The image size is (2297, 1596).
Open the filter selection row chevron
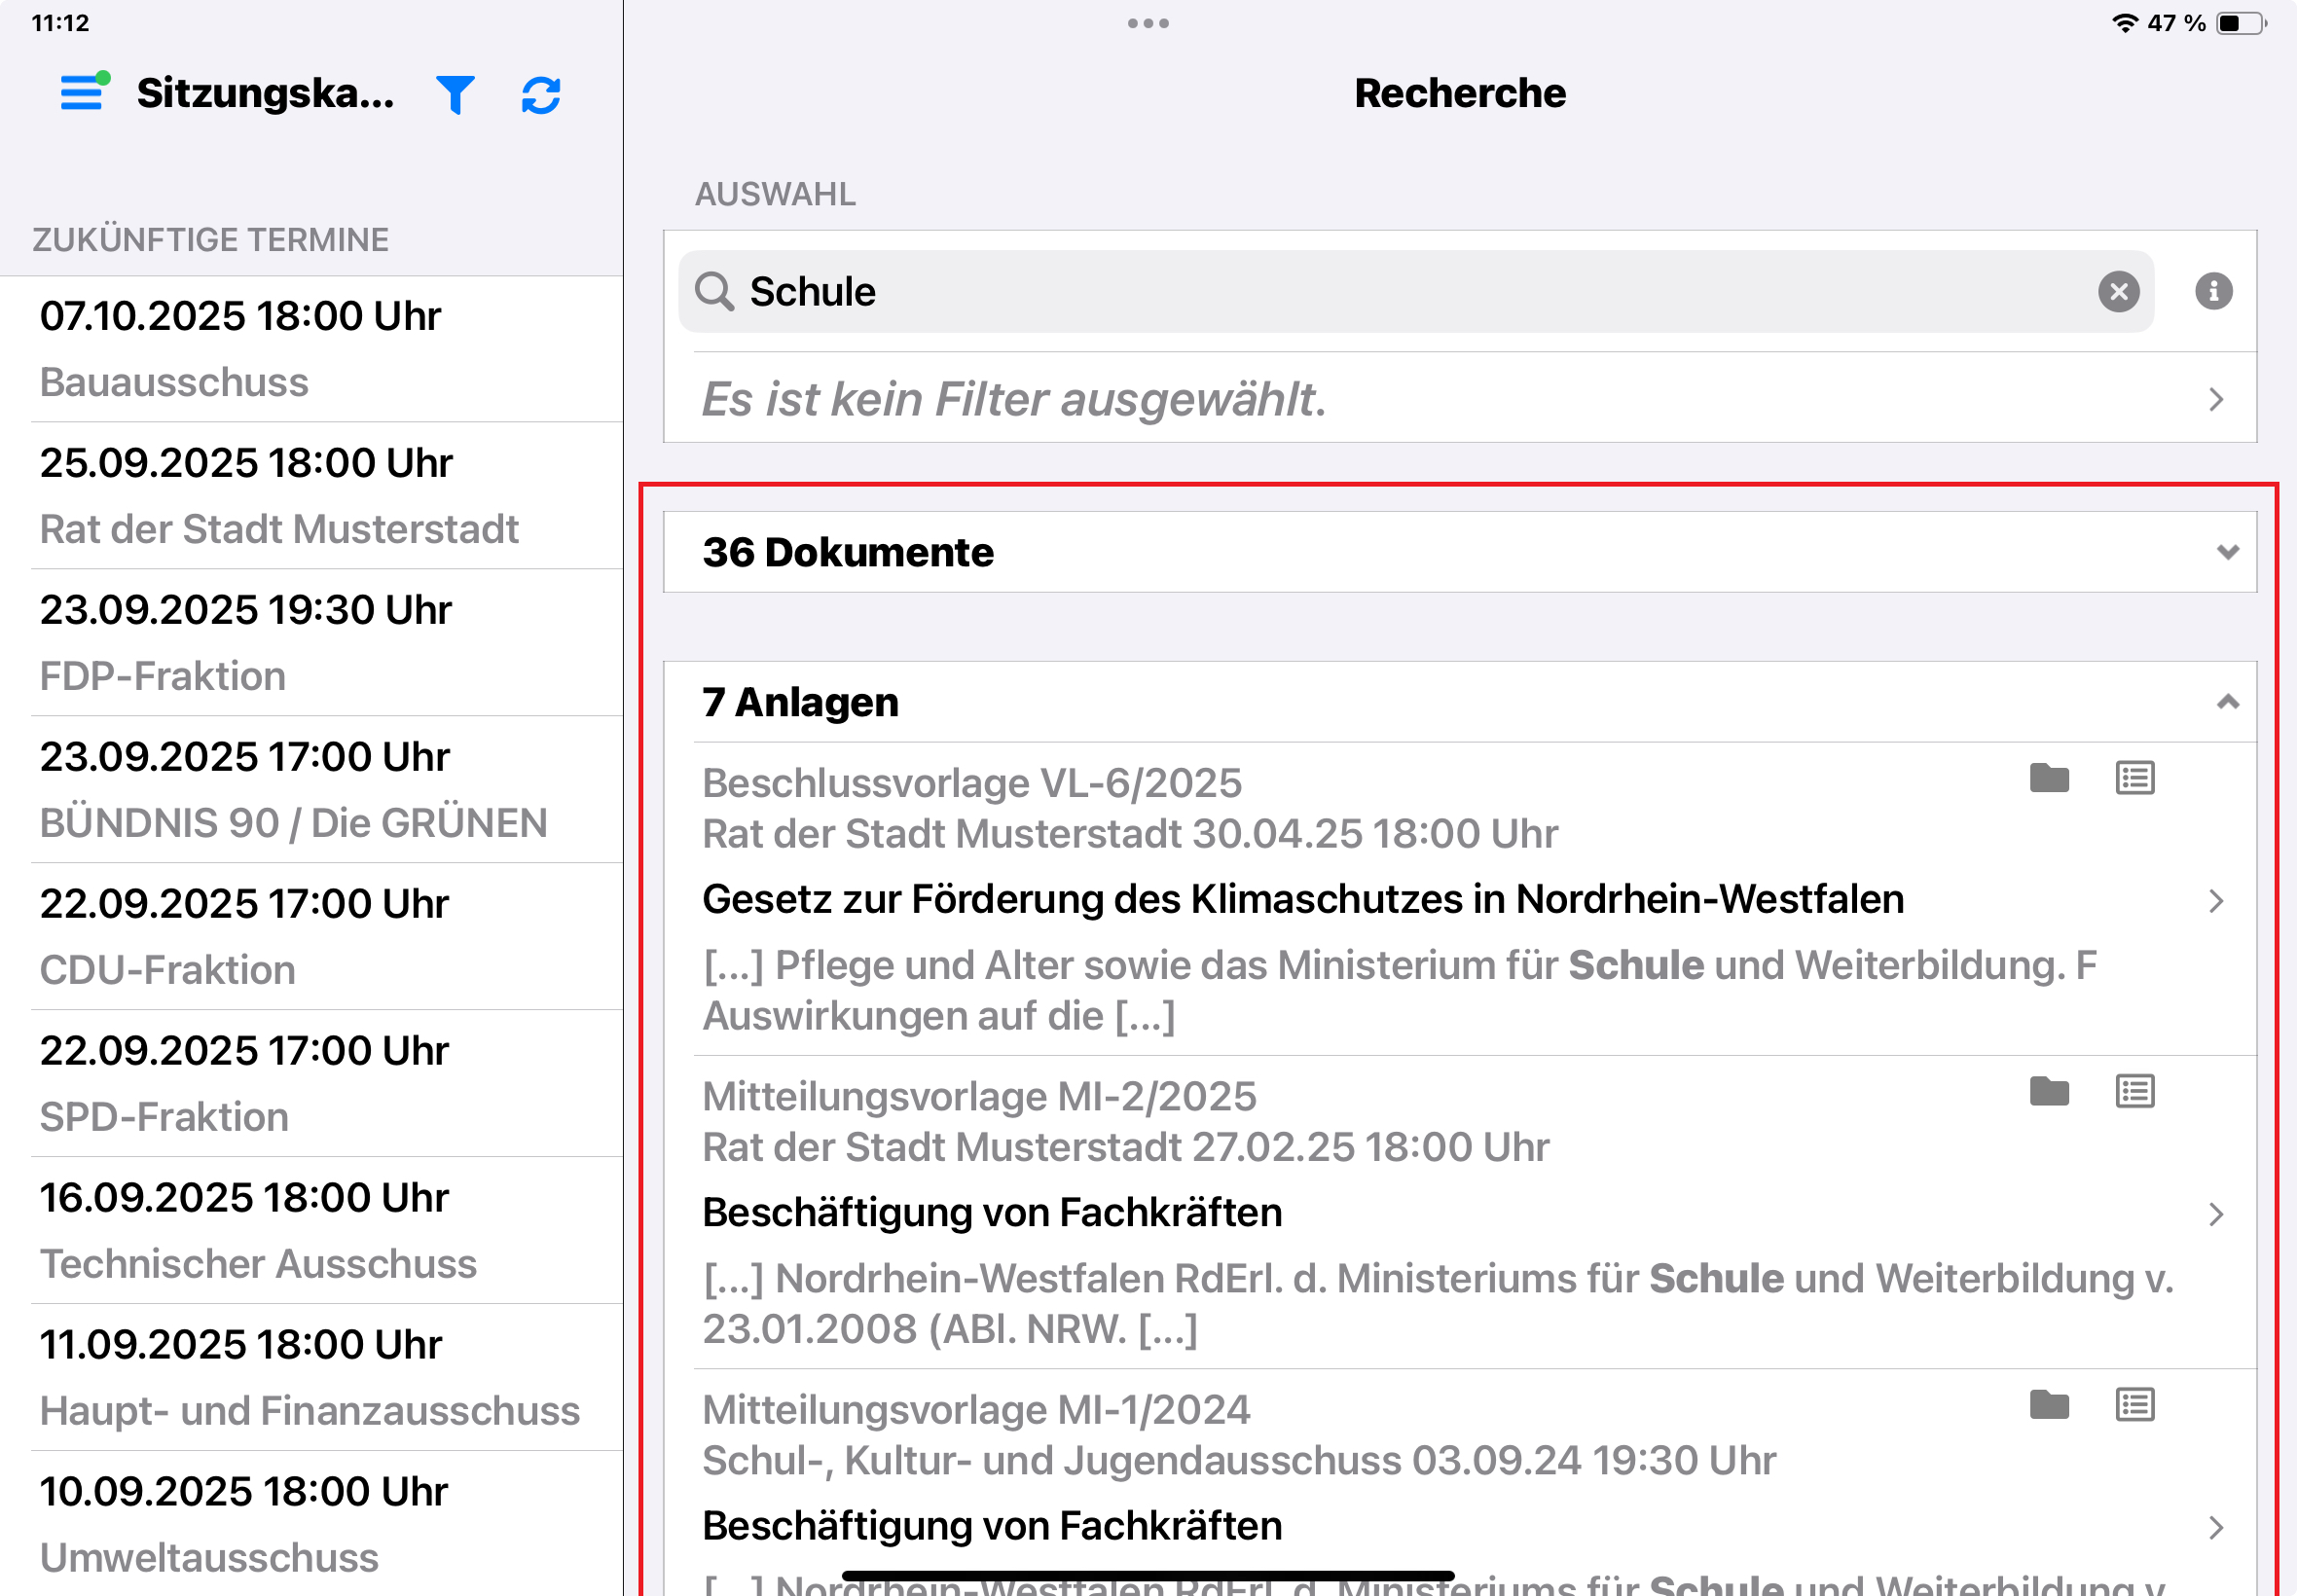(2216, 399)
